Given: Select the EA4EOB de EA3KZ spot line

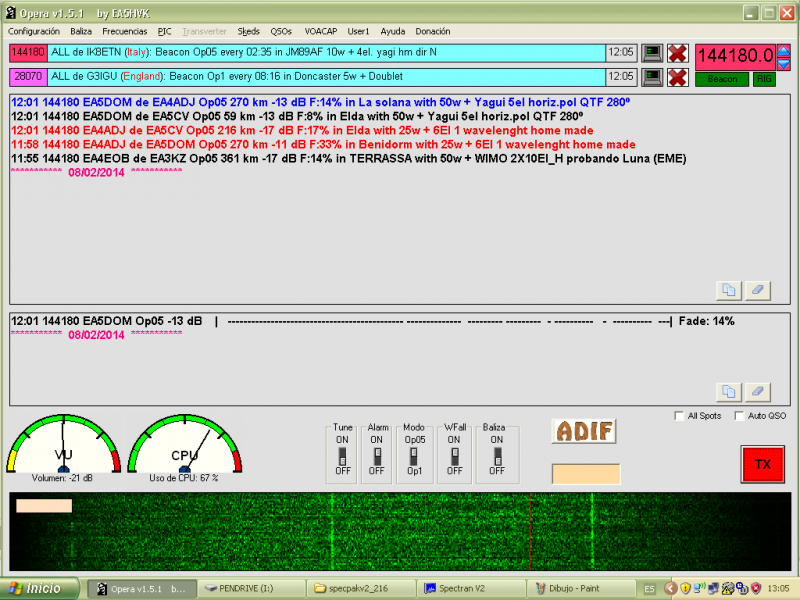Looking at the screenshot, I should (348, 159).
